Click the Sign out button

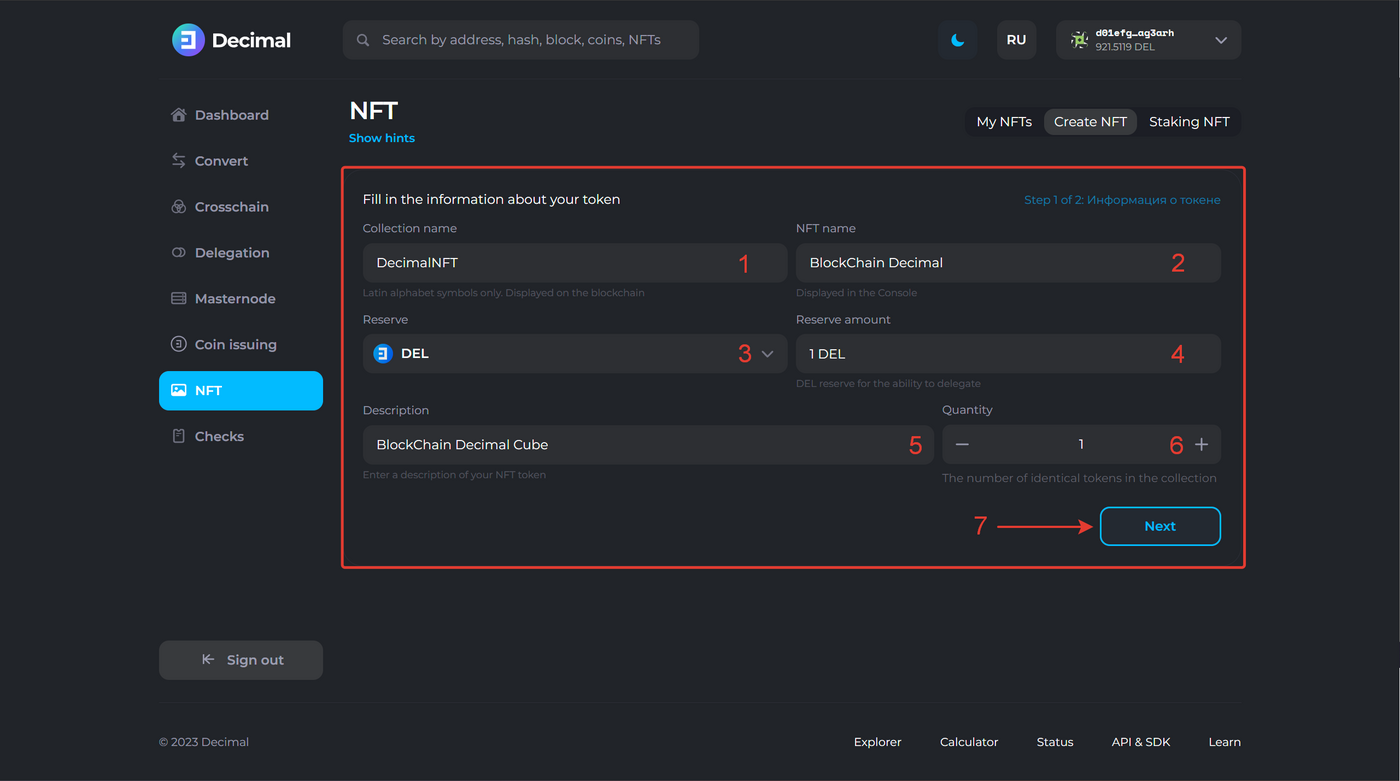[x=241, y=660]
